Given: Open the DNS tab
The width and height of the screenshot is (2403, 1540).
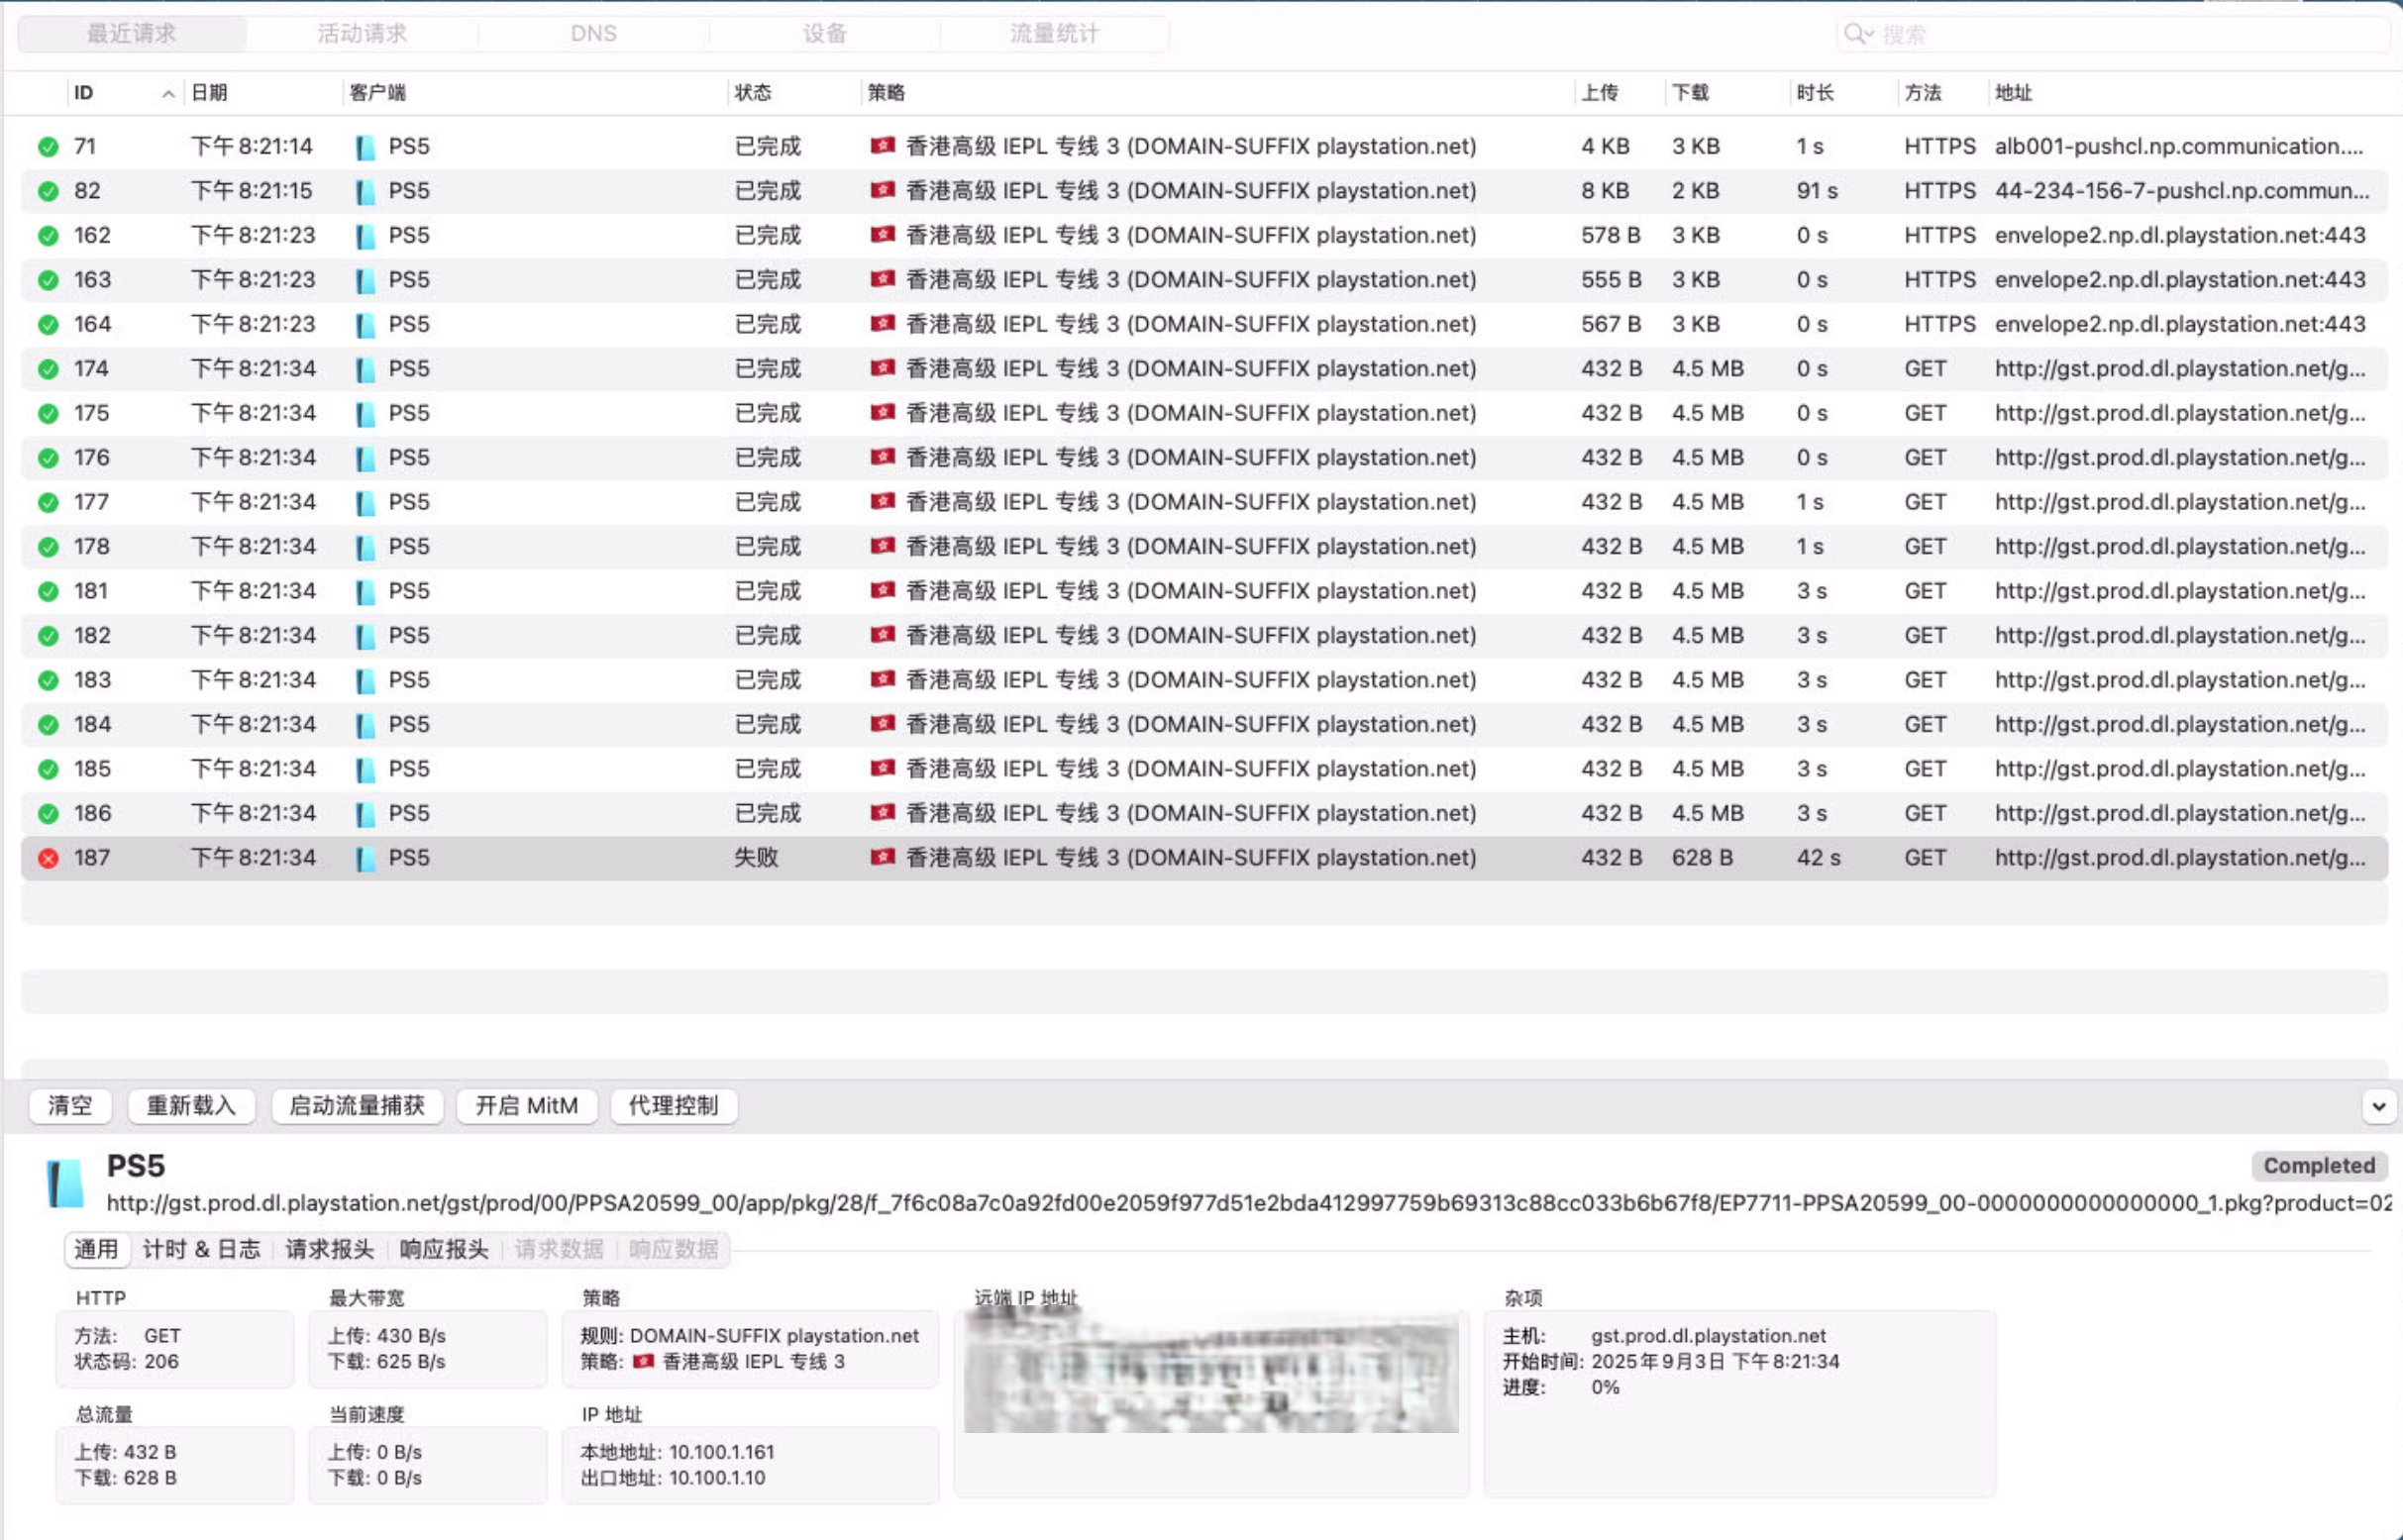Looking at the screenshot, I should tap(593, 34).
